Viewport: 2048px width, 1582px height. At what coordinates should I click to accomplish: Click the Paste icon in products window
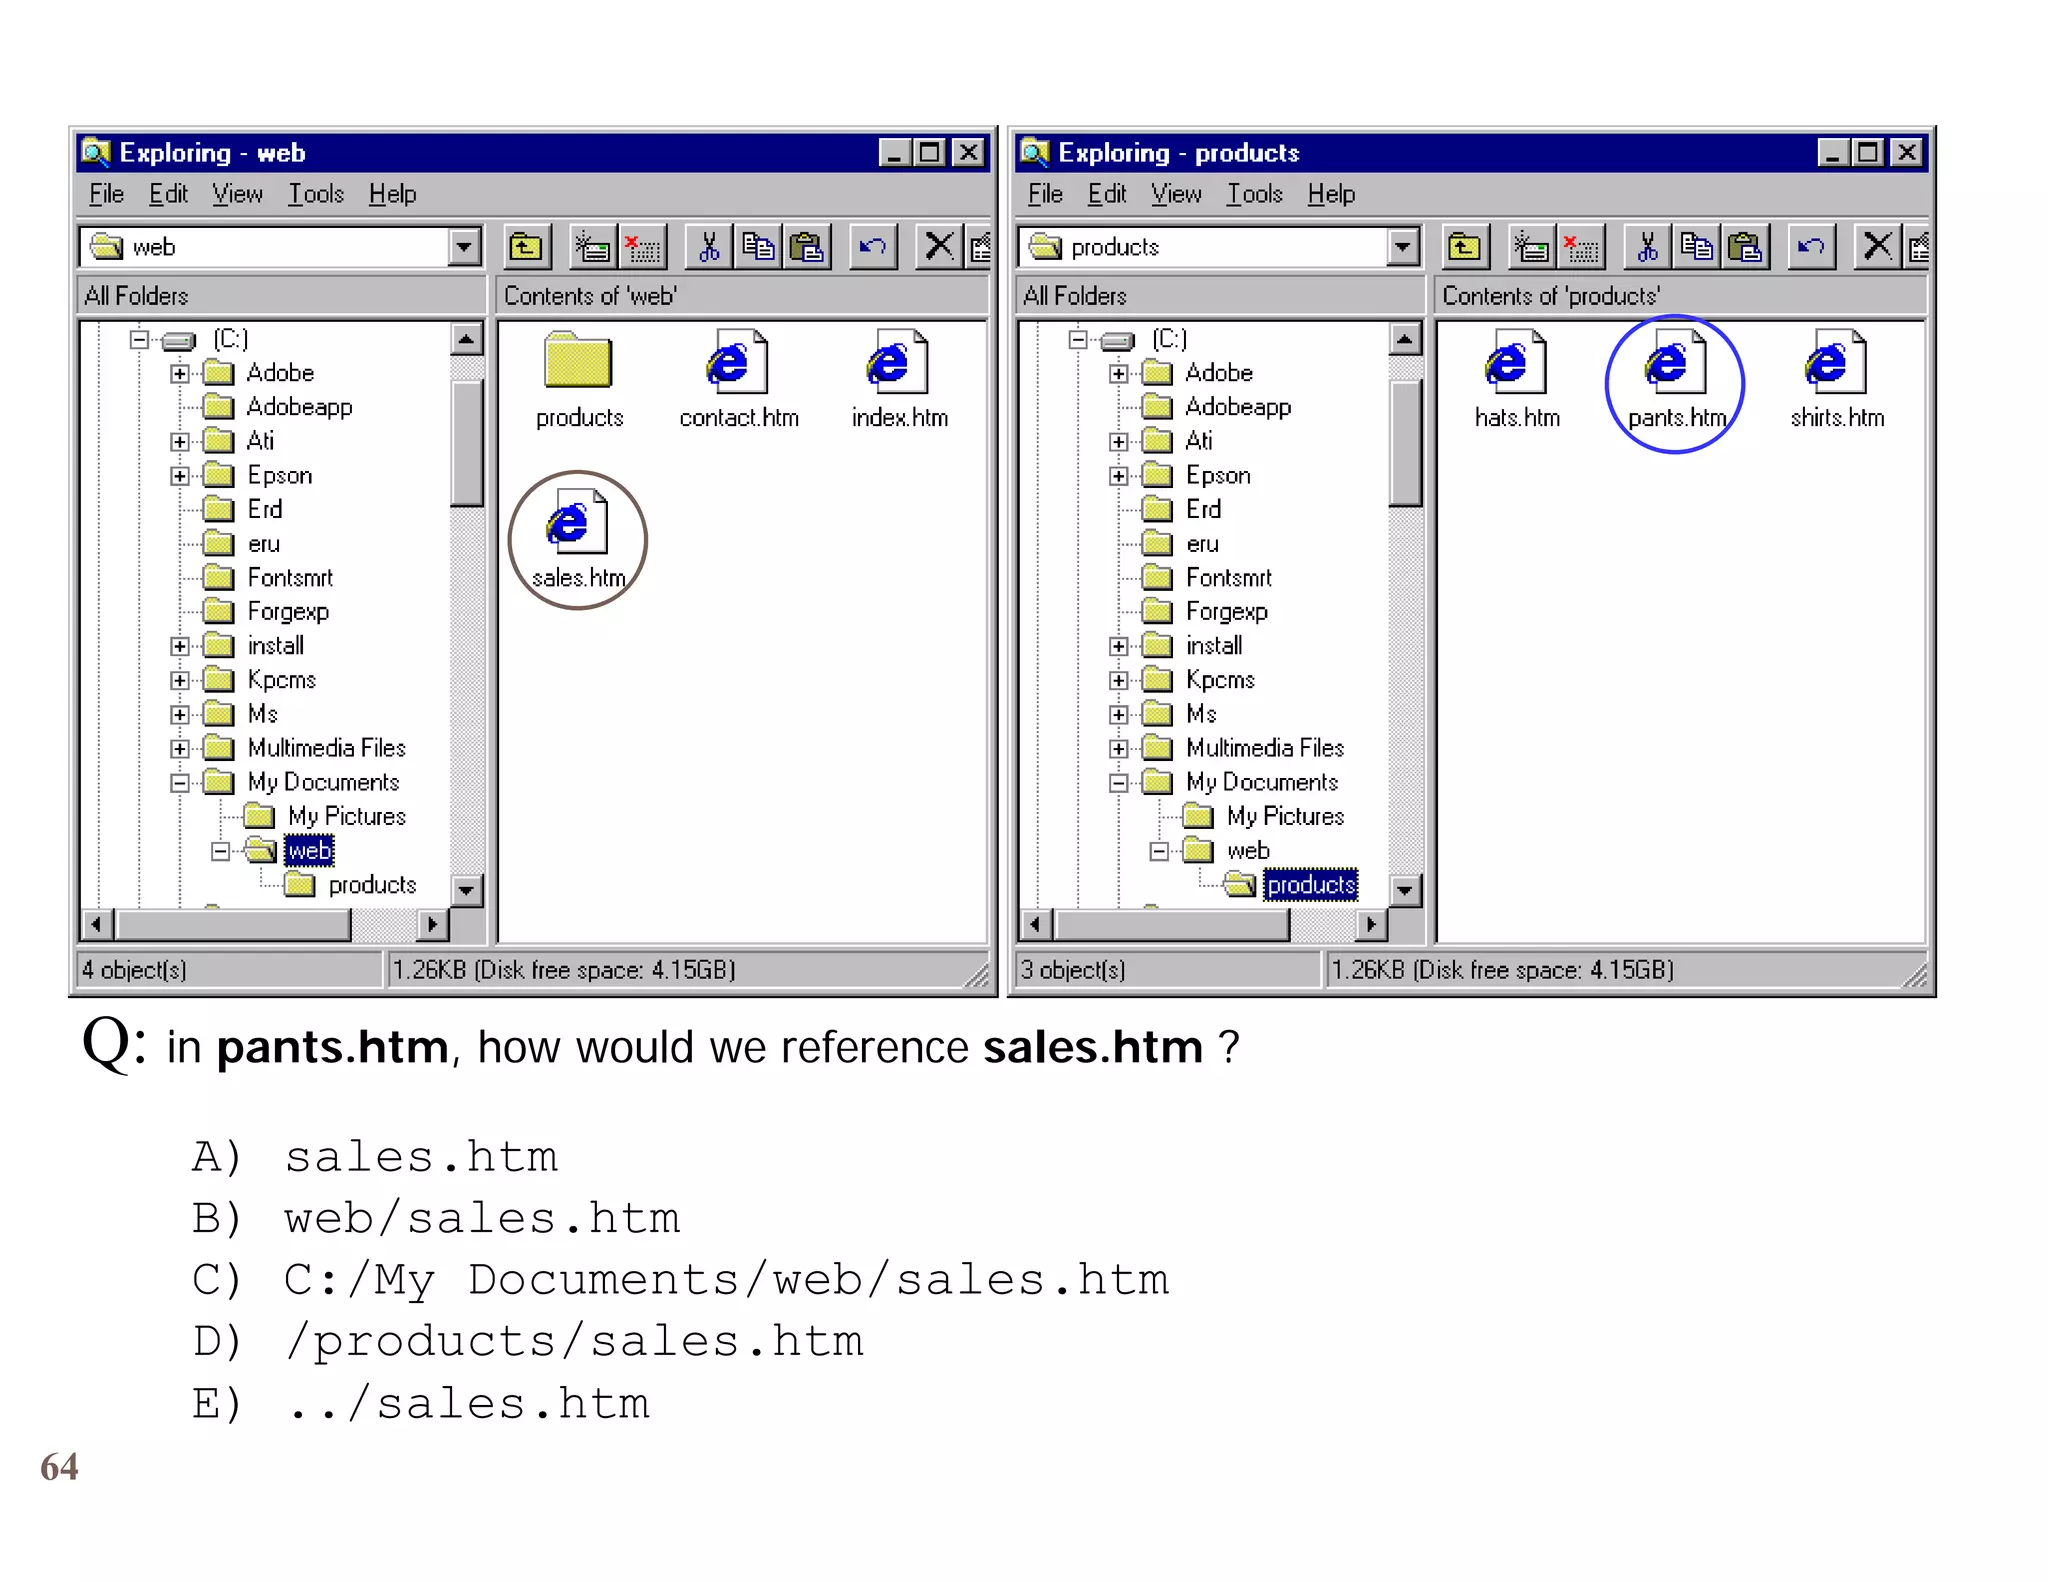[1745, 246]
